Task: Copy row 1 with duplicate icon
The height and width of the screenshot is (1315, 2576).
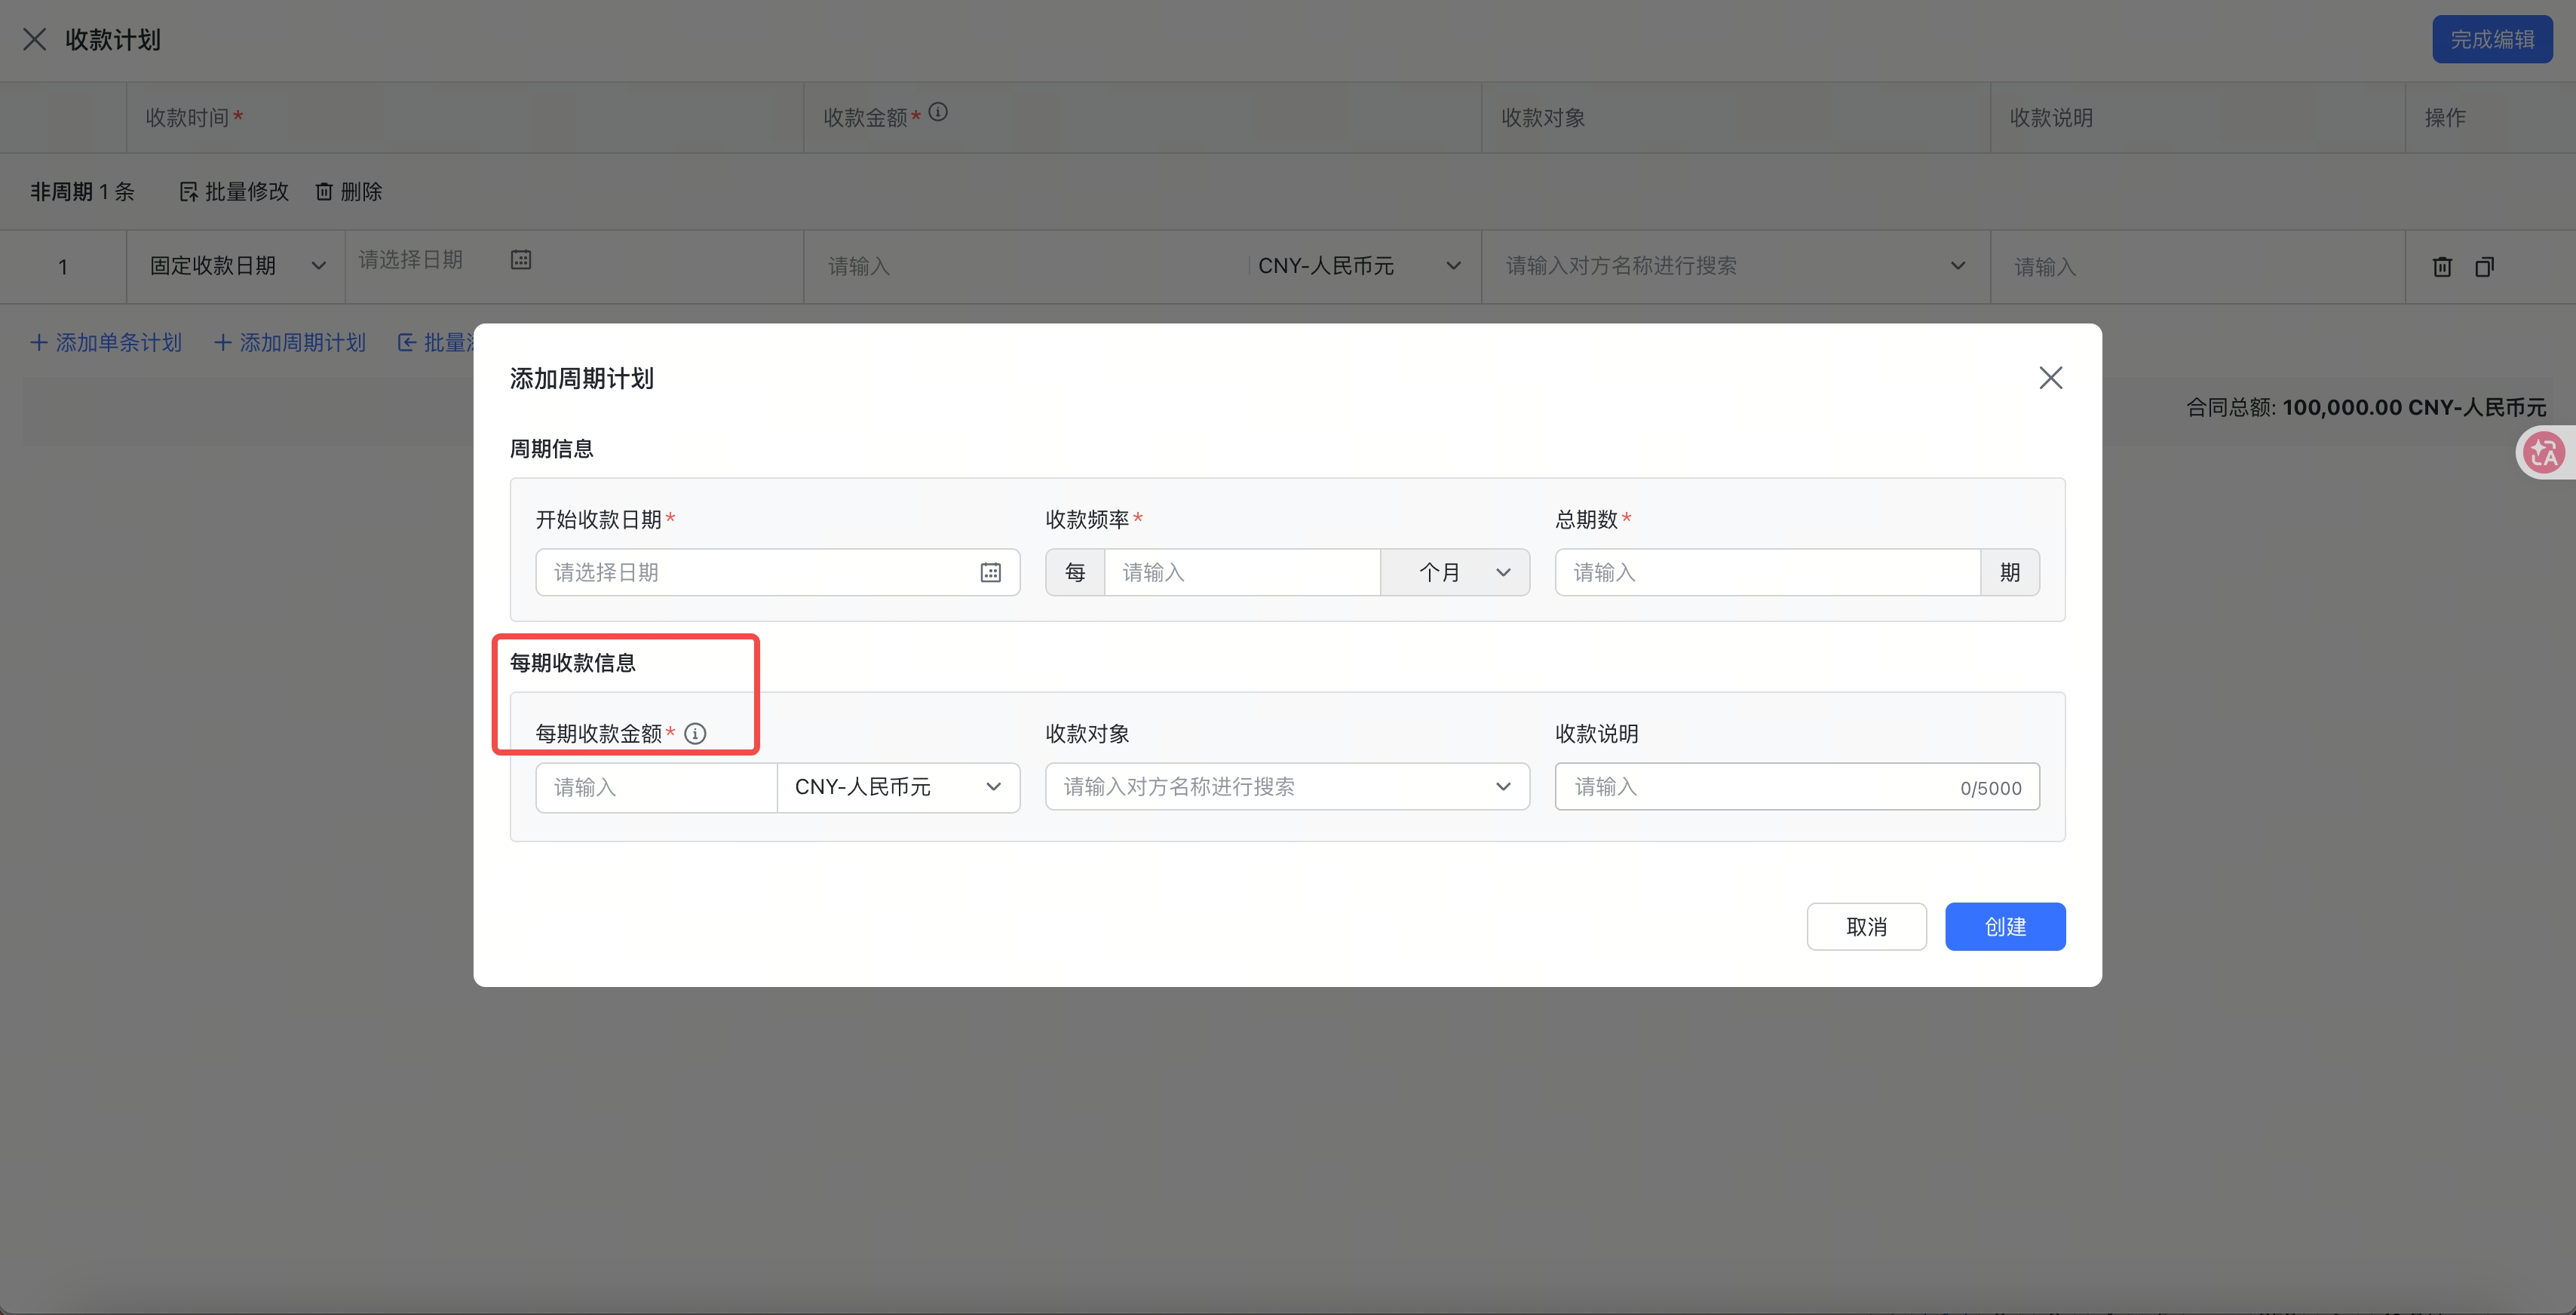Action: (2484, 267)
